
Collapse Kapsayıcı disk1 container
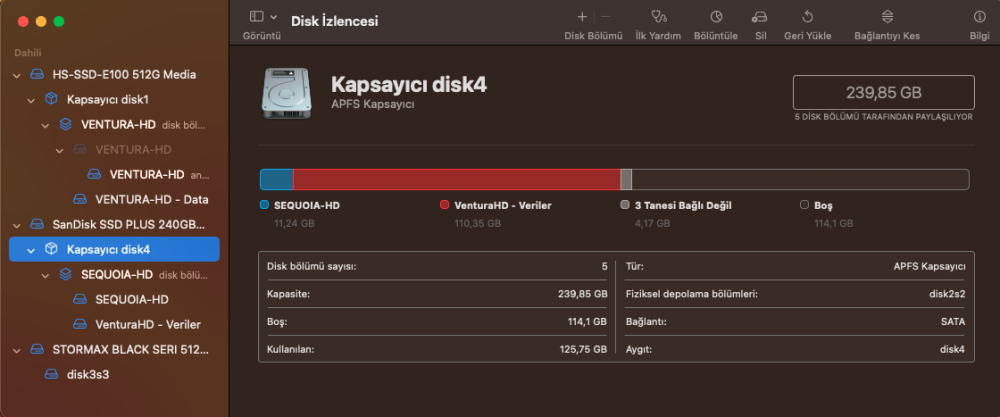[x=31, y=100]
